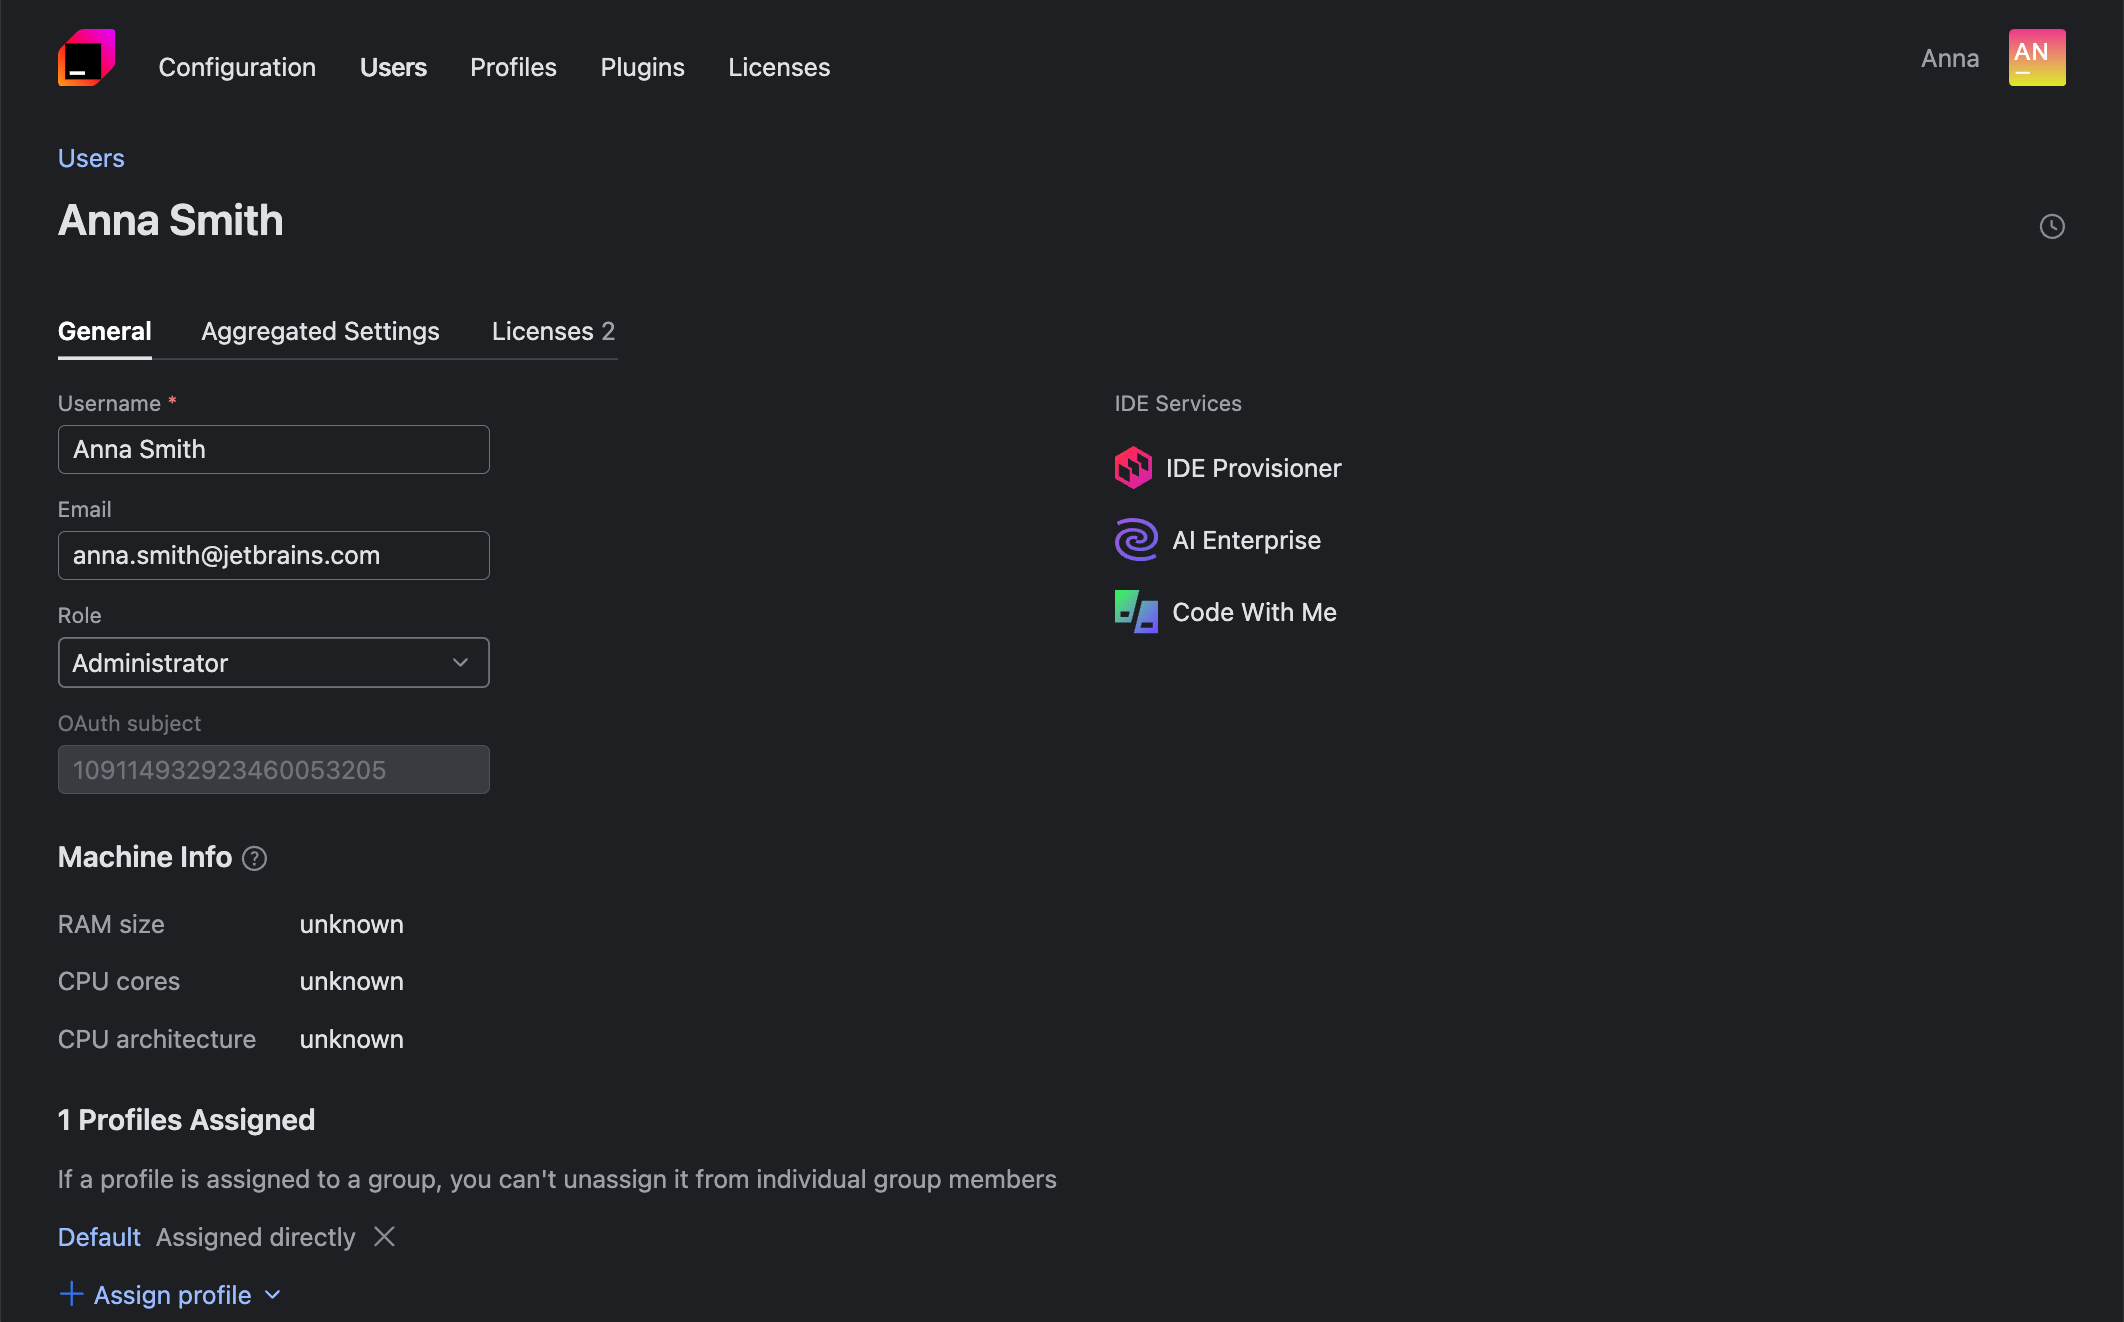Viewport: 2124px width, 1322px height.
Task: Open the AI Enterprise service
Action: 1246,539
